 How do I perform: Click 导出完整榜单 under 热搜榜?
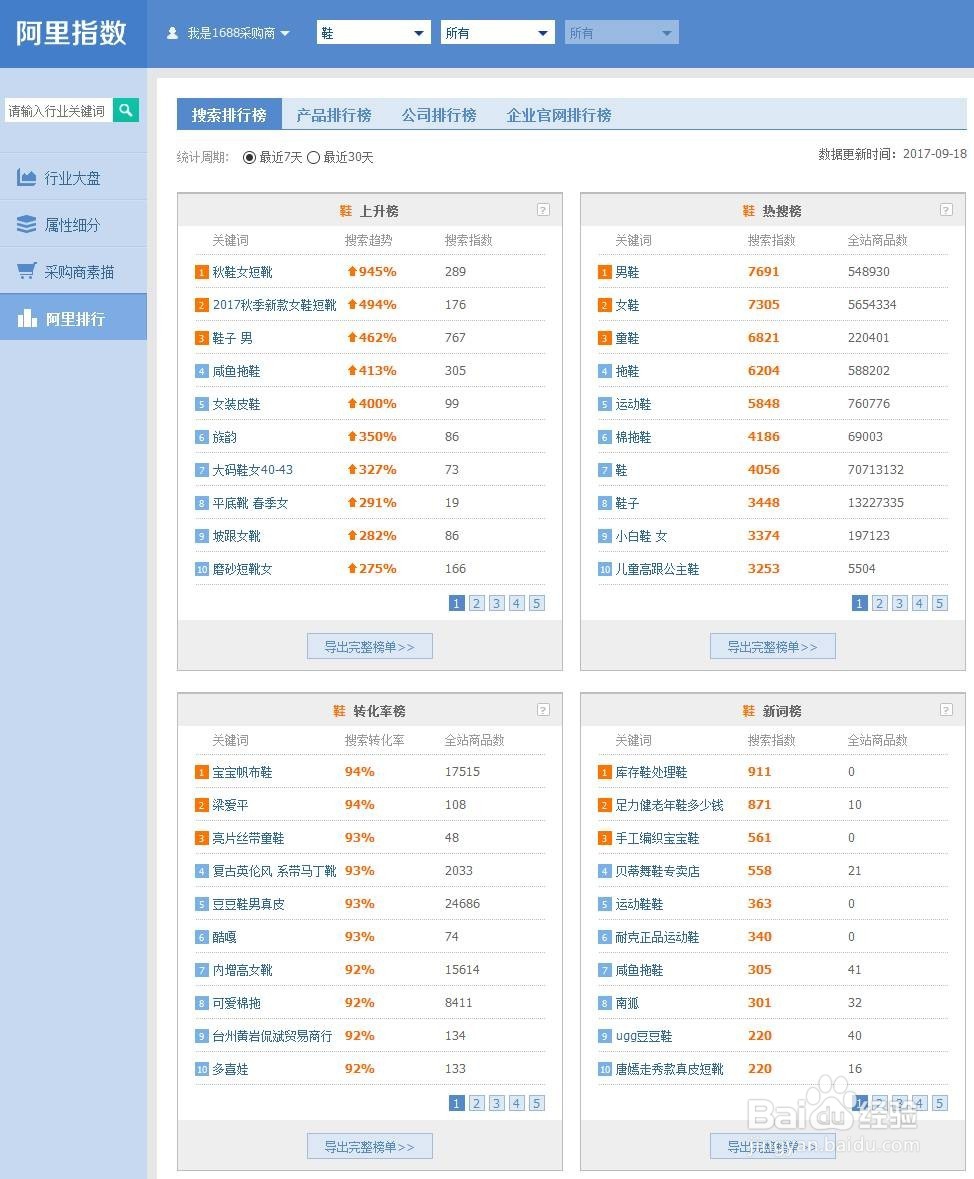click(x=772, y=646)
